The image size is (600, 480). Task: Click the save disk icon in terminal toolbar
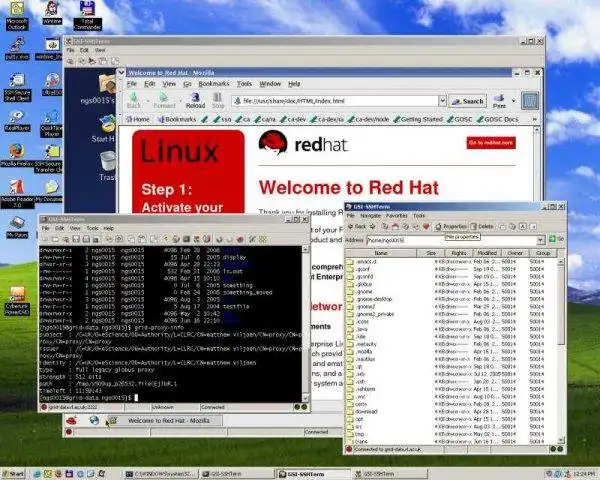pos(76,239)
